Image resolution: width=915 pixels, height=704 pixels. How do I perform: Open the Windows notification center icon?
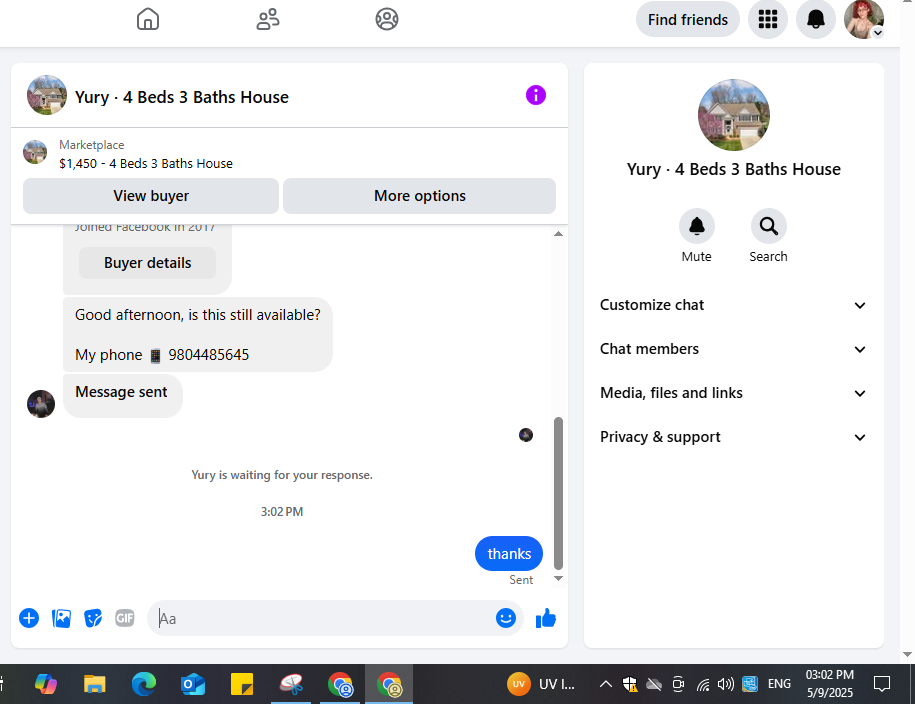[x=881, y=684]
